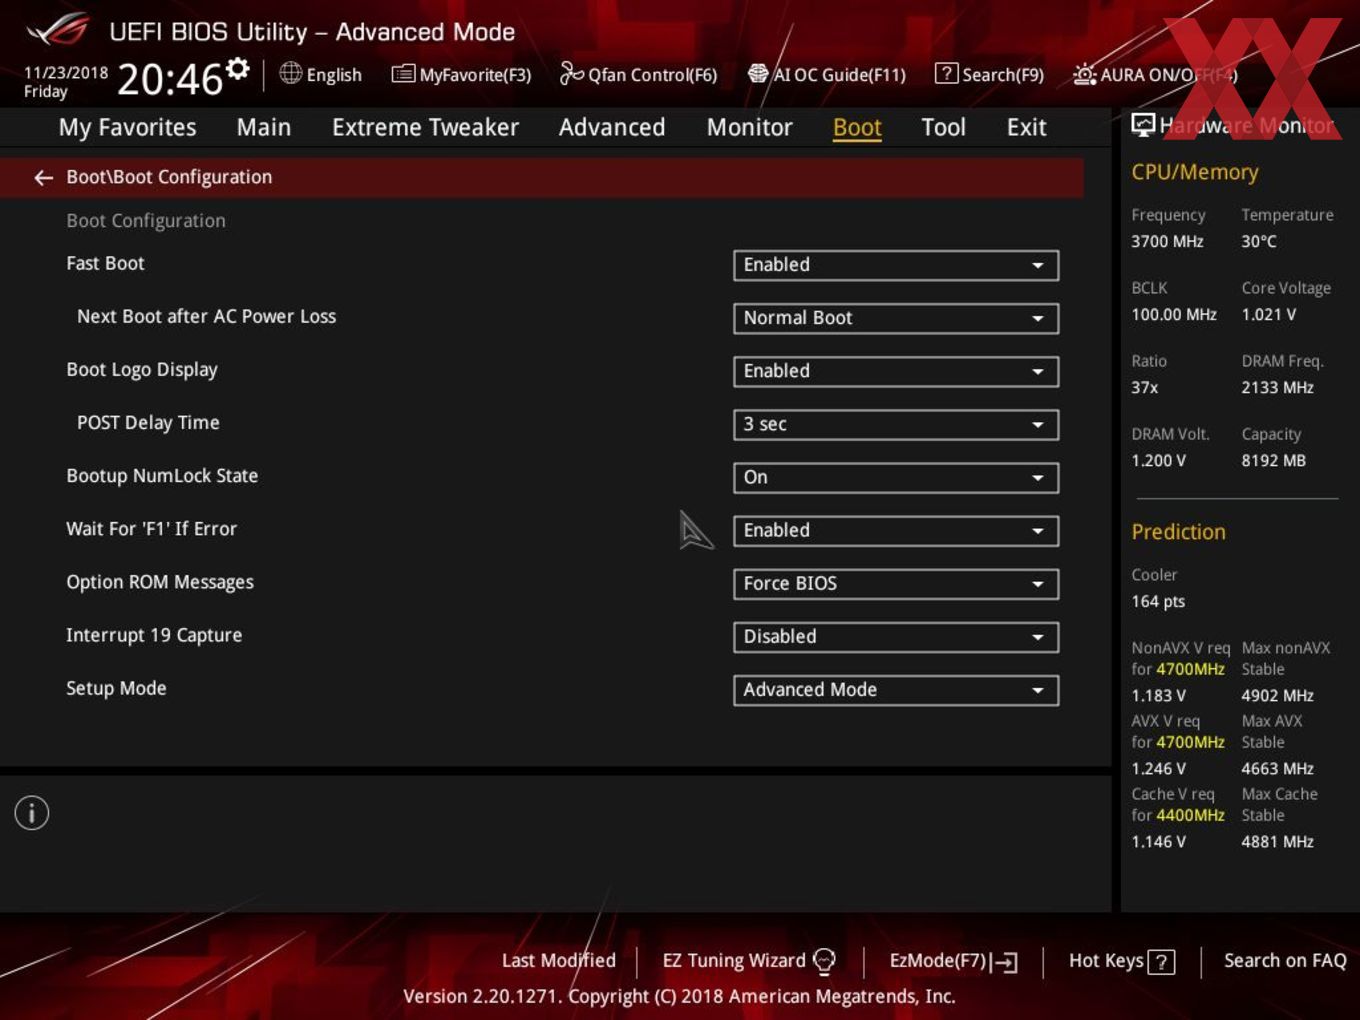Click the 2133 MHz DRAM frequency
The height and width of the screenshot is (1020, 1360).
click(1277, 387)
